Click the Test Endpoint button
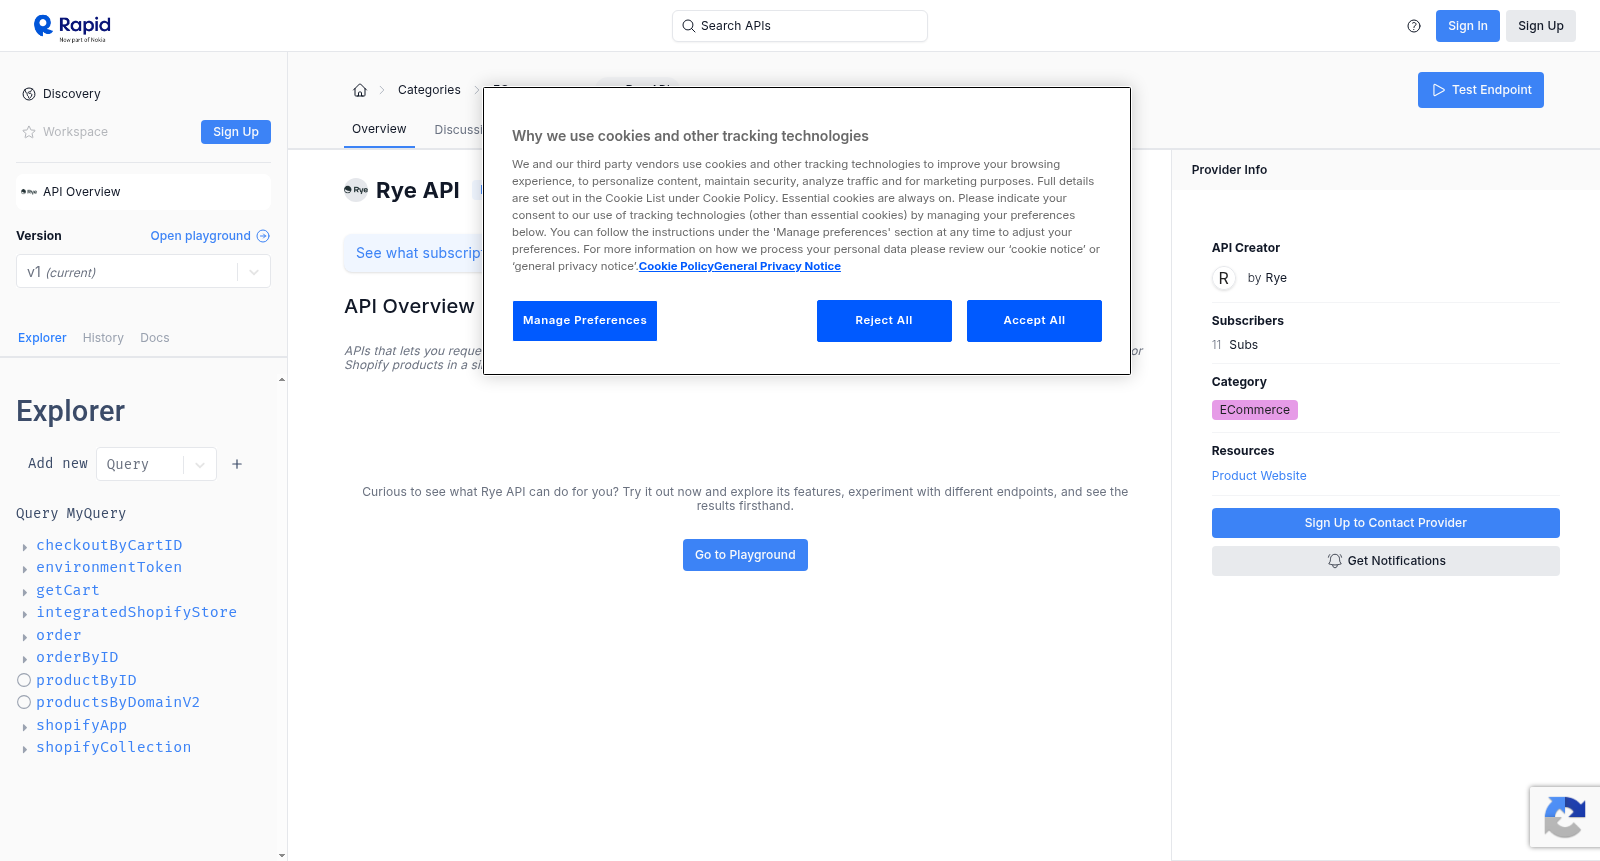This screenshot has width=1600, height=861. [1481, 90]
